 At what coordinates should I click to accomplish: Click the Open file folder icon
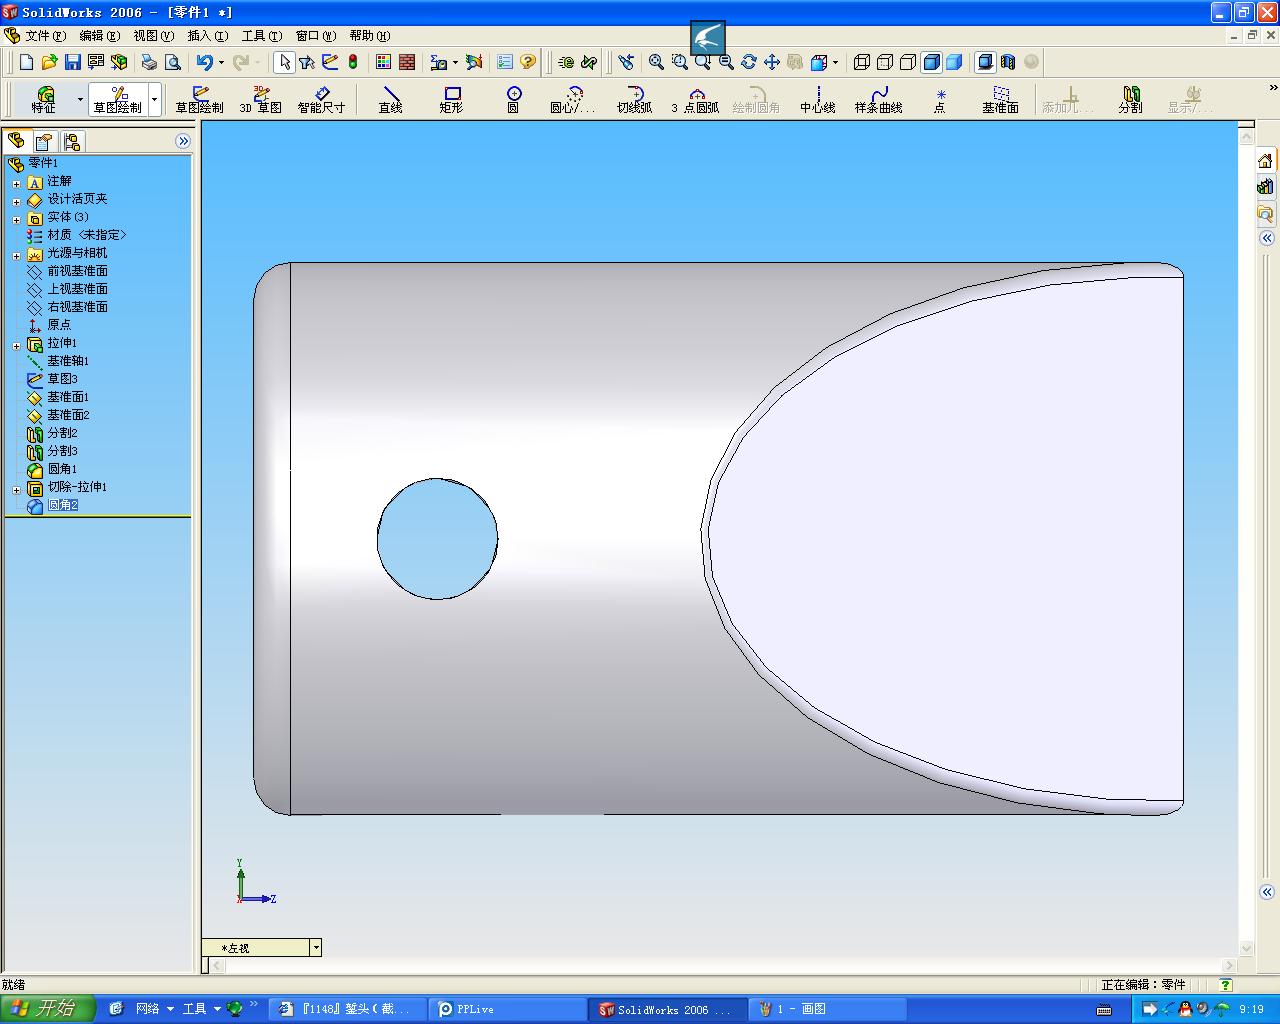pyautogui.click(x=50, y=62)
